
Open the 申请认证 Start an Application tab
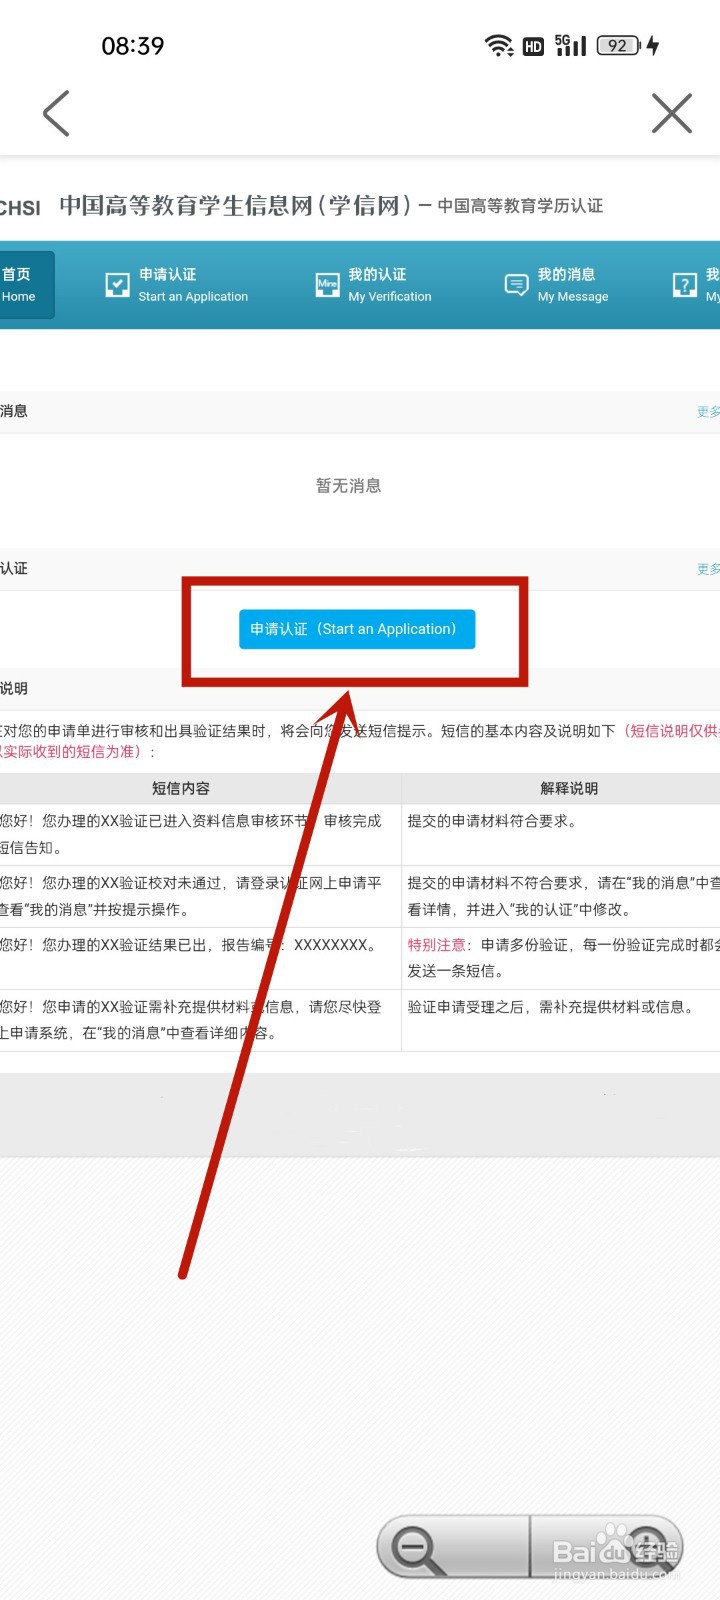click(x=177, y=285)
